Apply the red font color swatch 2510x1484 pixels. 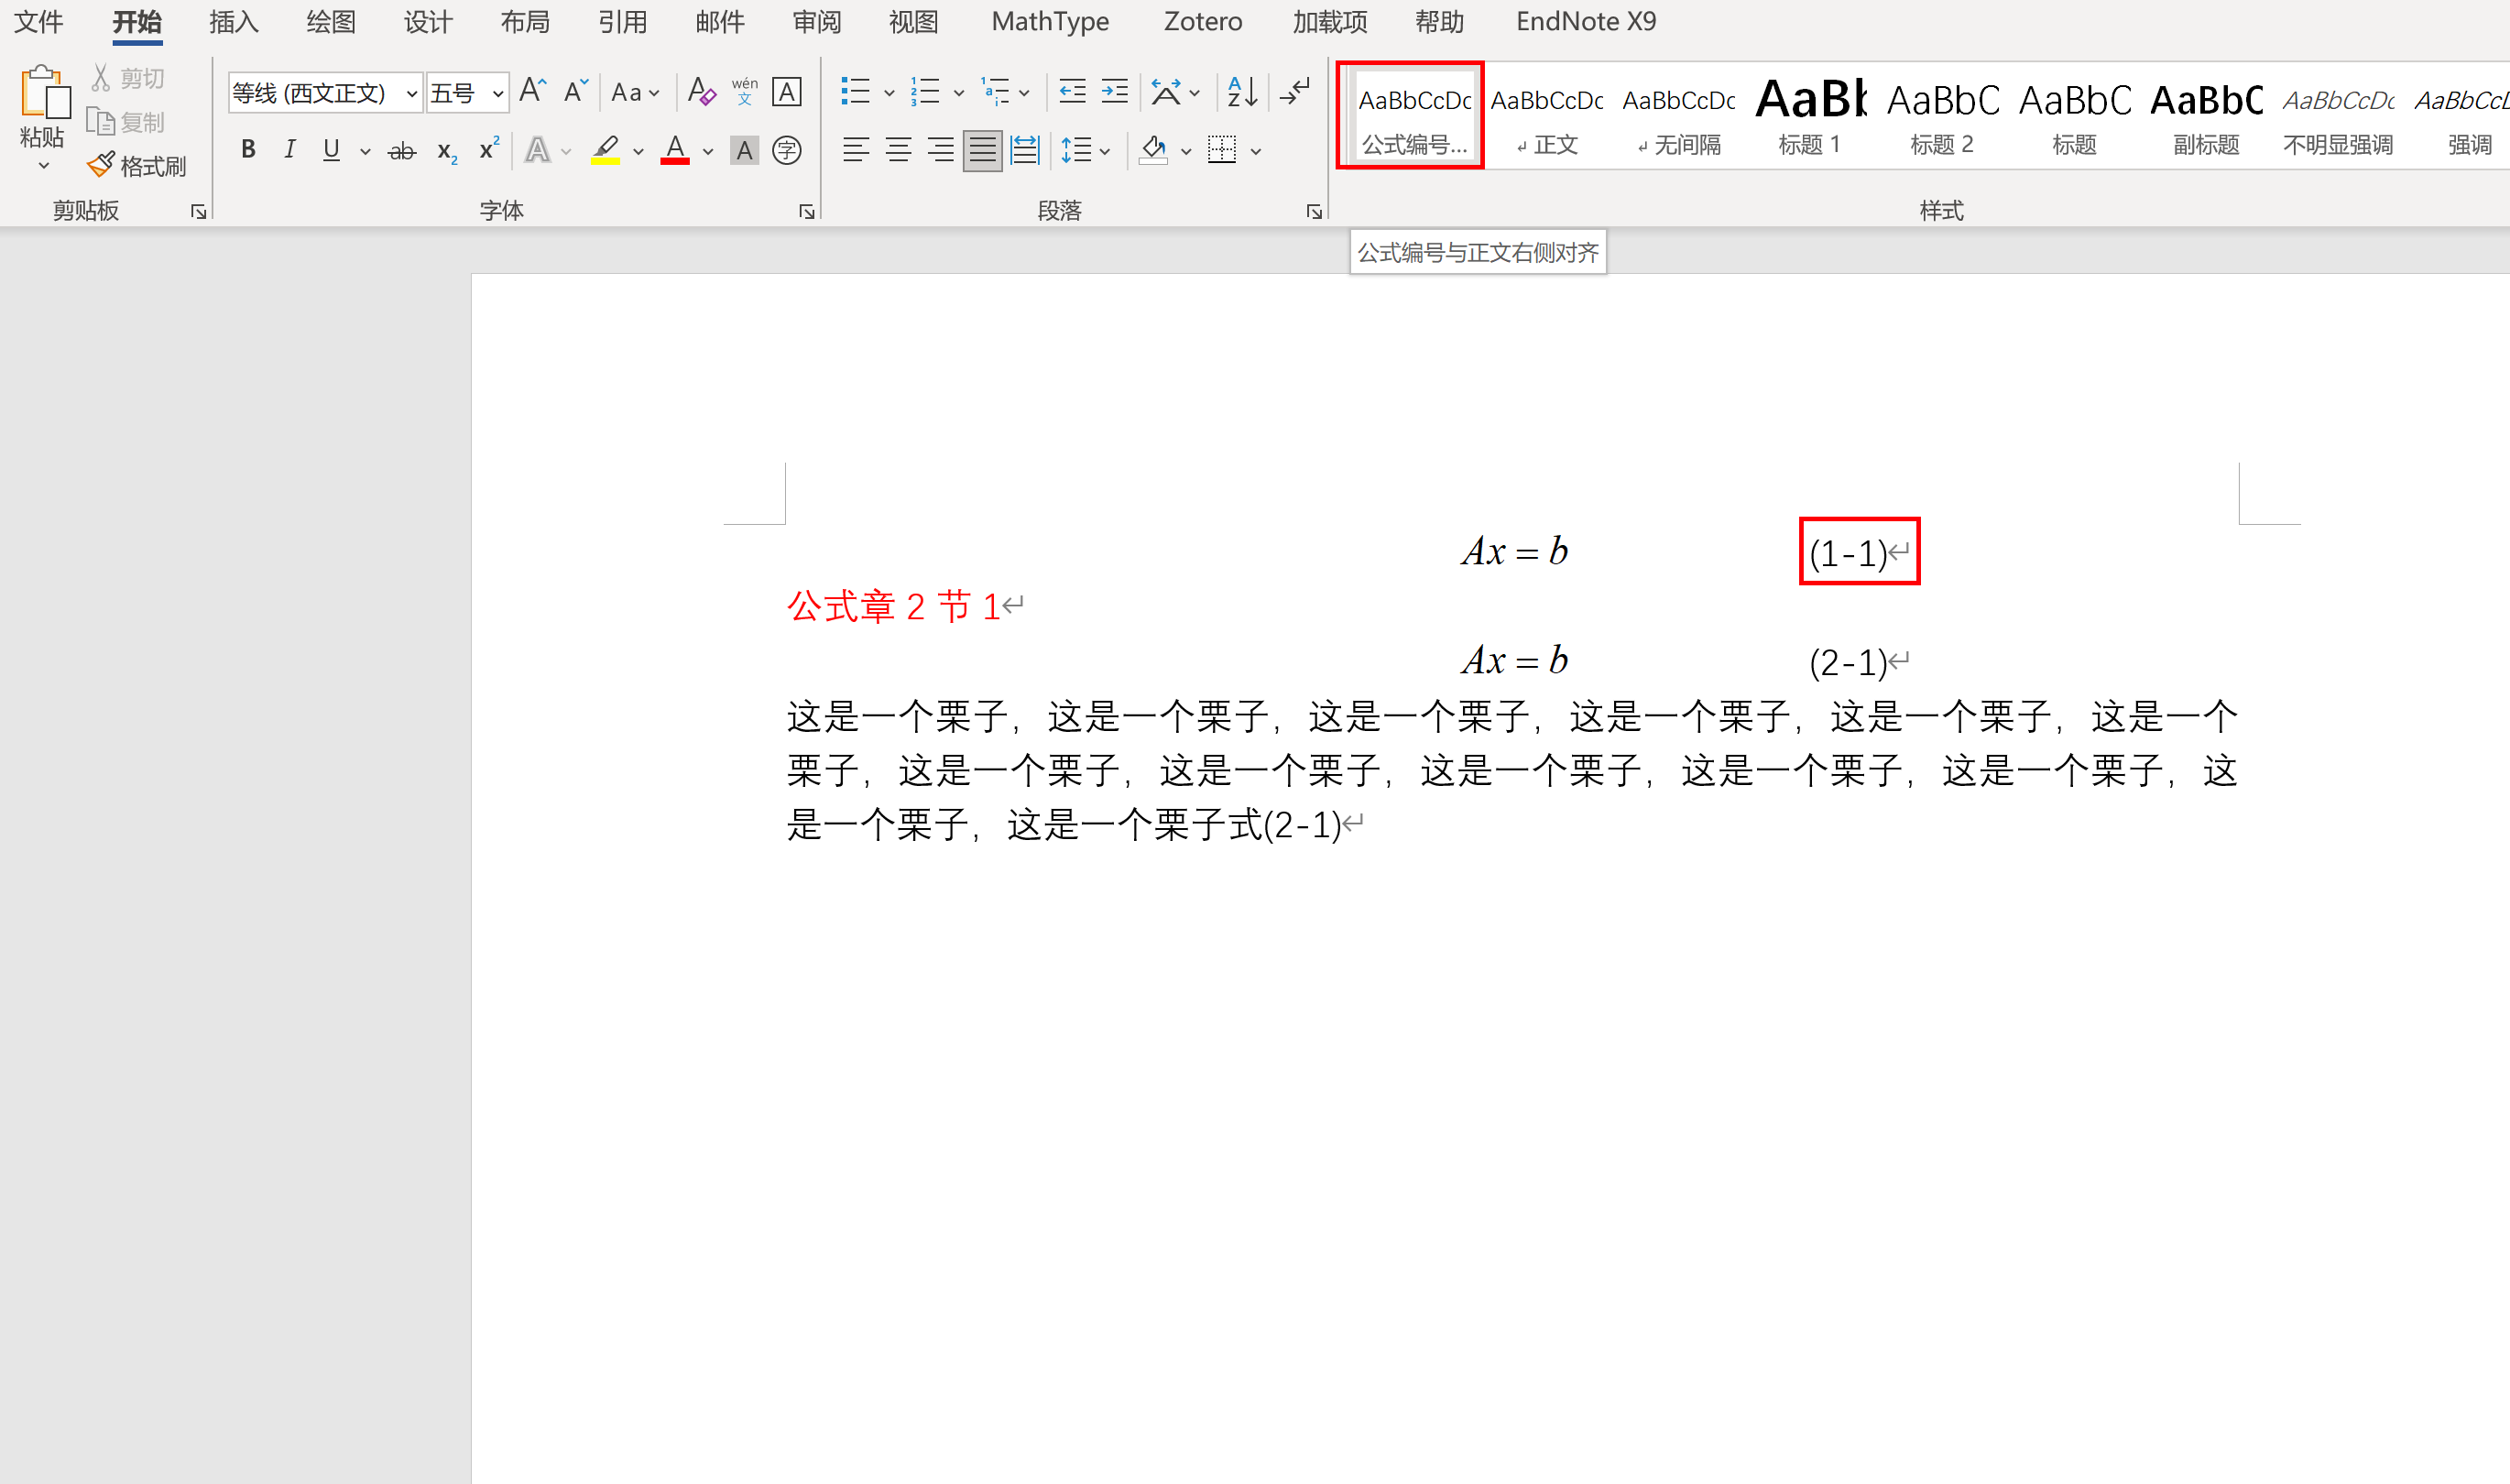(x=675, y=151)
